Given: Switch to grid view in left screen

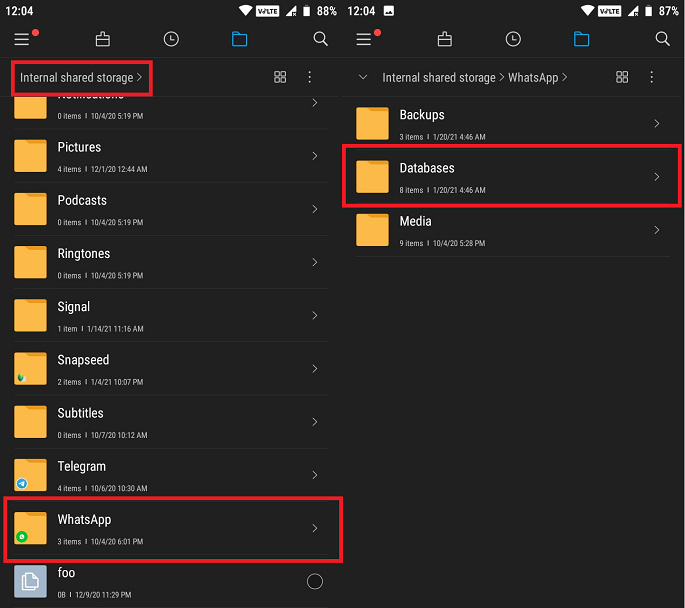Looking at the screenshot, I should [280, 77].
